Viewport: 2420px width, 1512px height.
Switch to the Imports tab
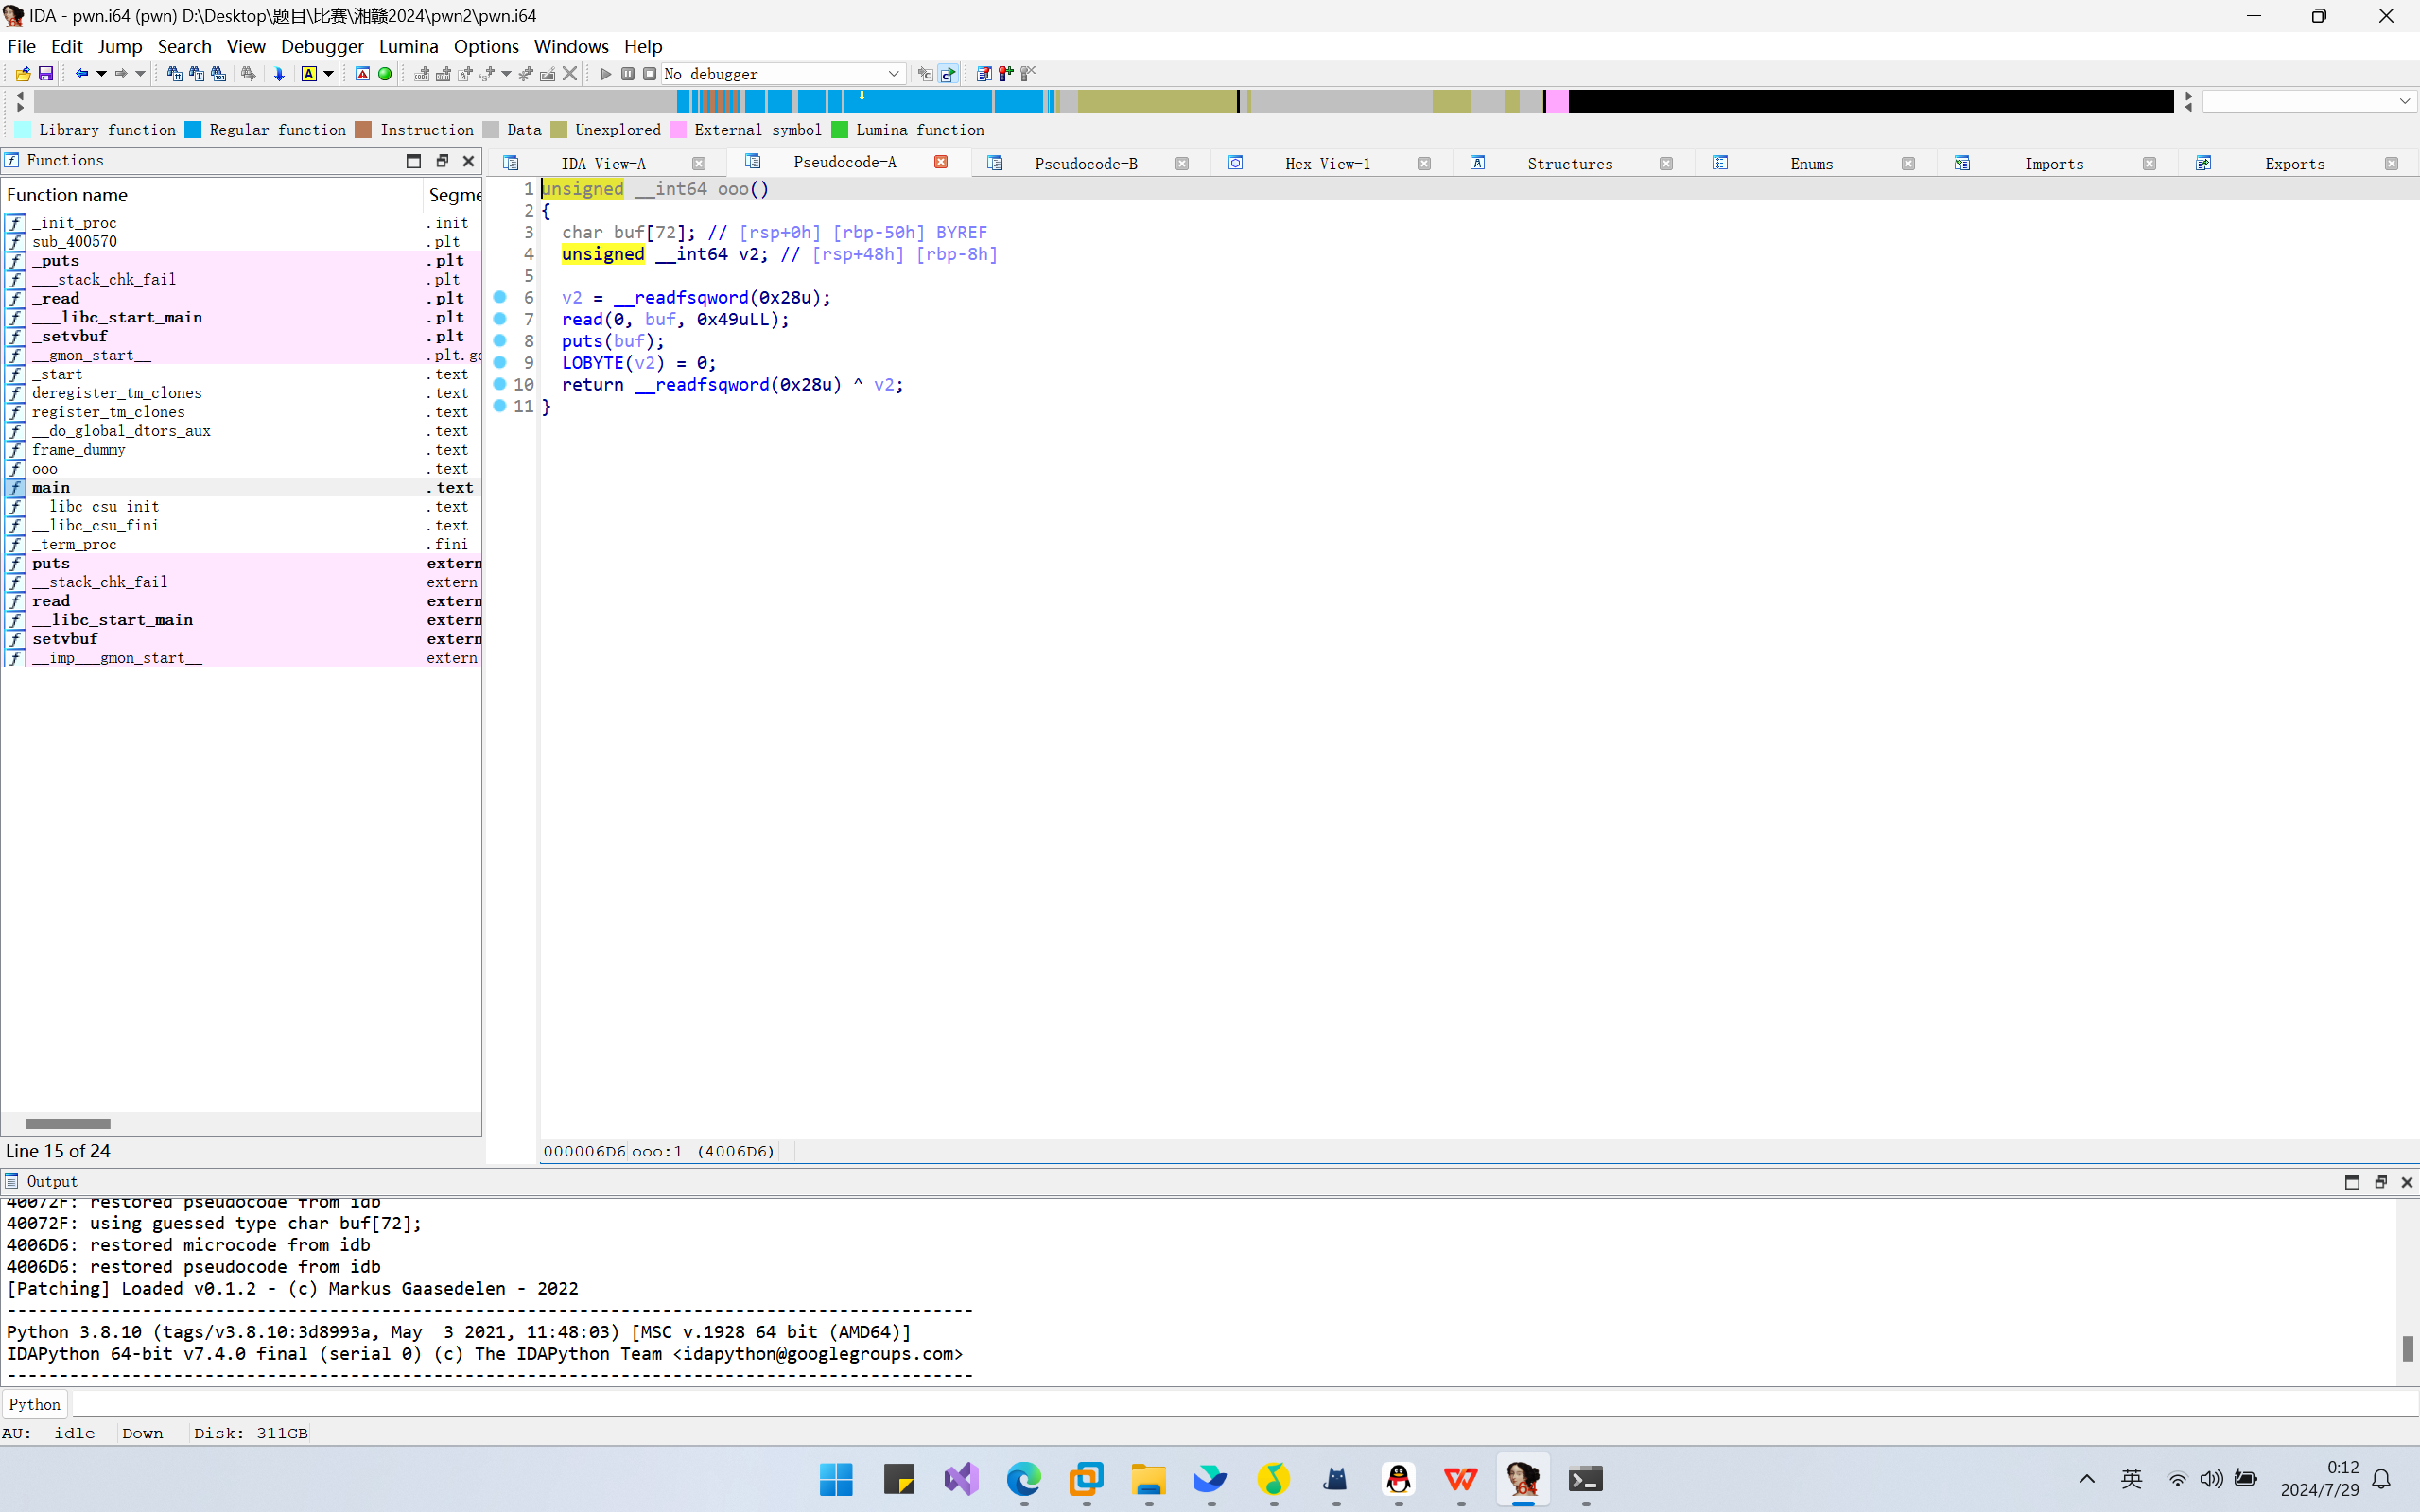[2054, 164]
